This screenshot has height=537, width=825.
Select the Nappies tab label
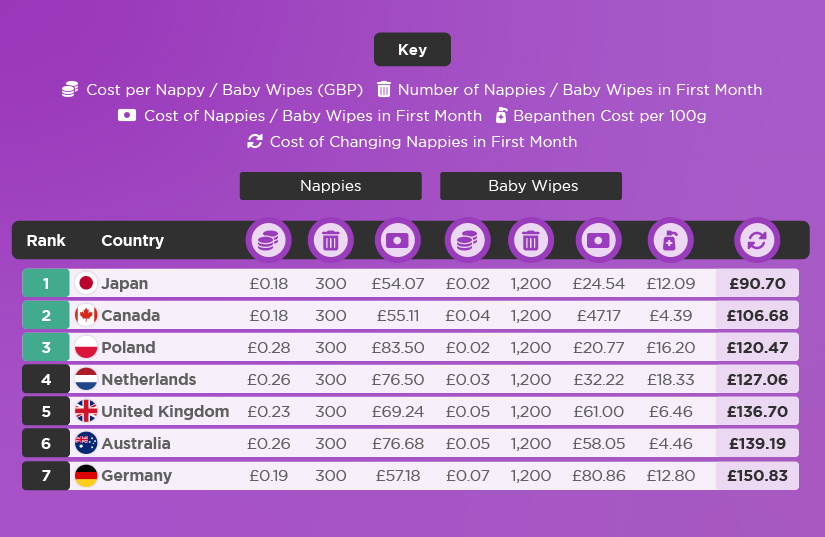(330, 186)
